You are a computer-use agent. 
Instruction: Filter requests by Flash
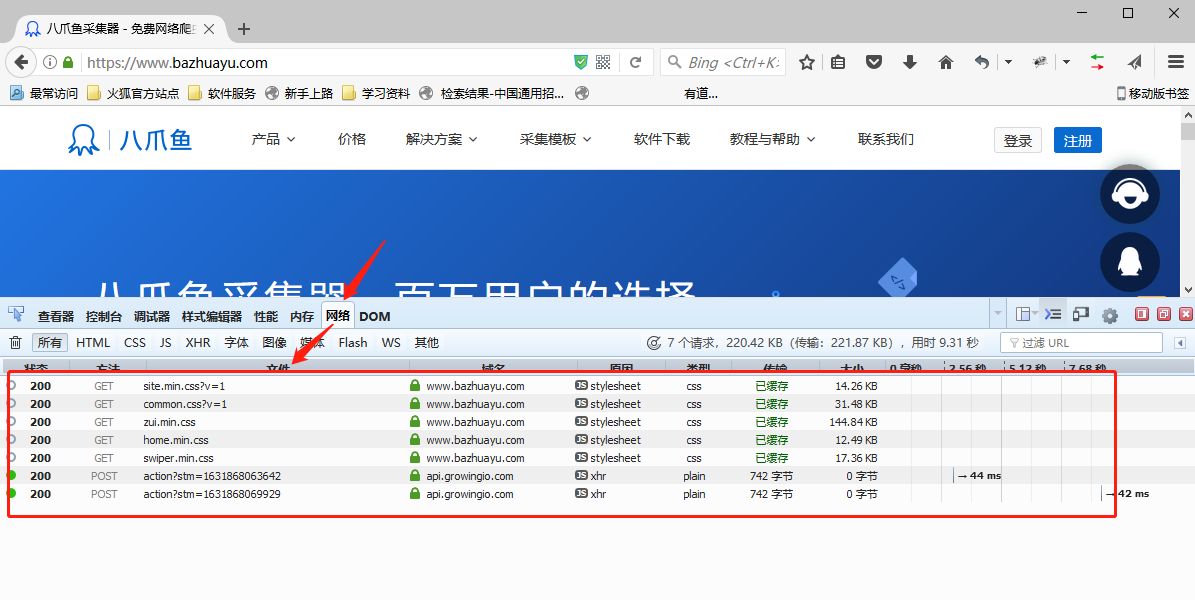pyautogui.click(x=353, y=343)
